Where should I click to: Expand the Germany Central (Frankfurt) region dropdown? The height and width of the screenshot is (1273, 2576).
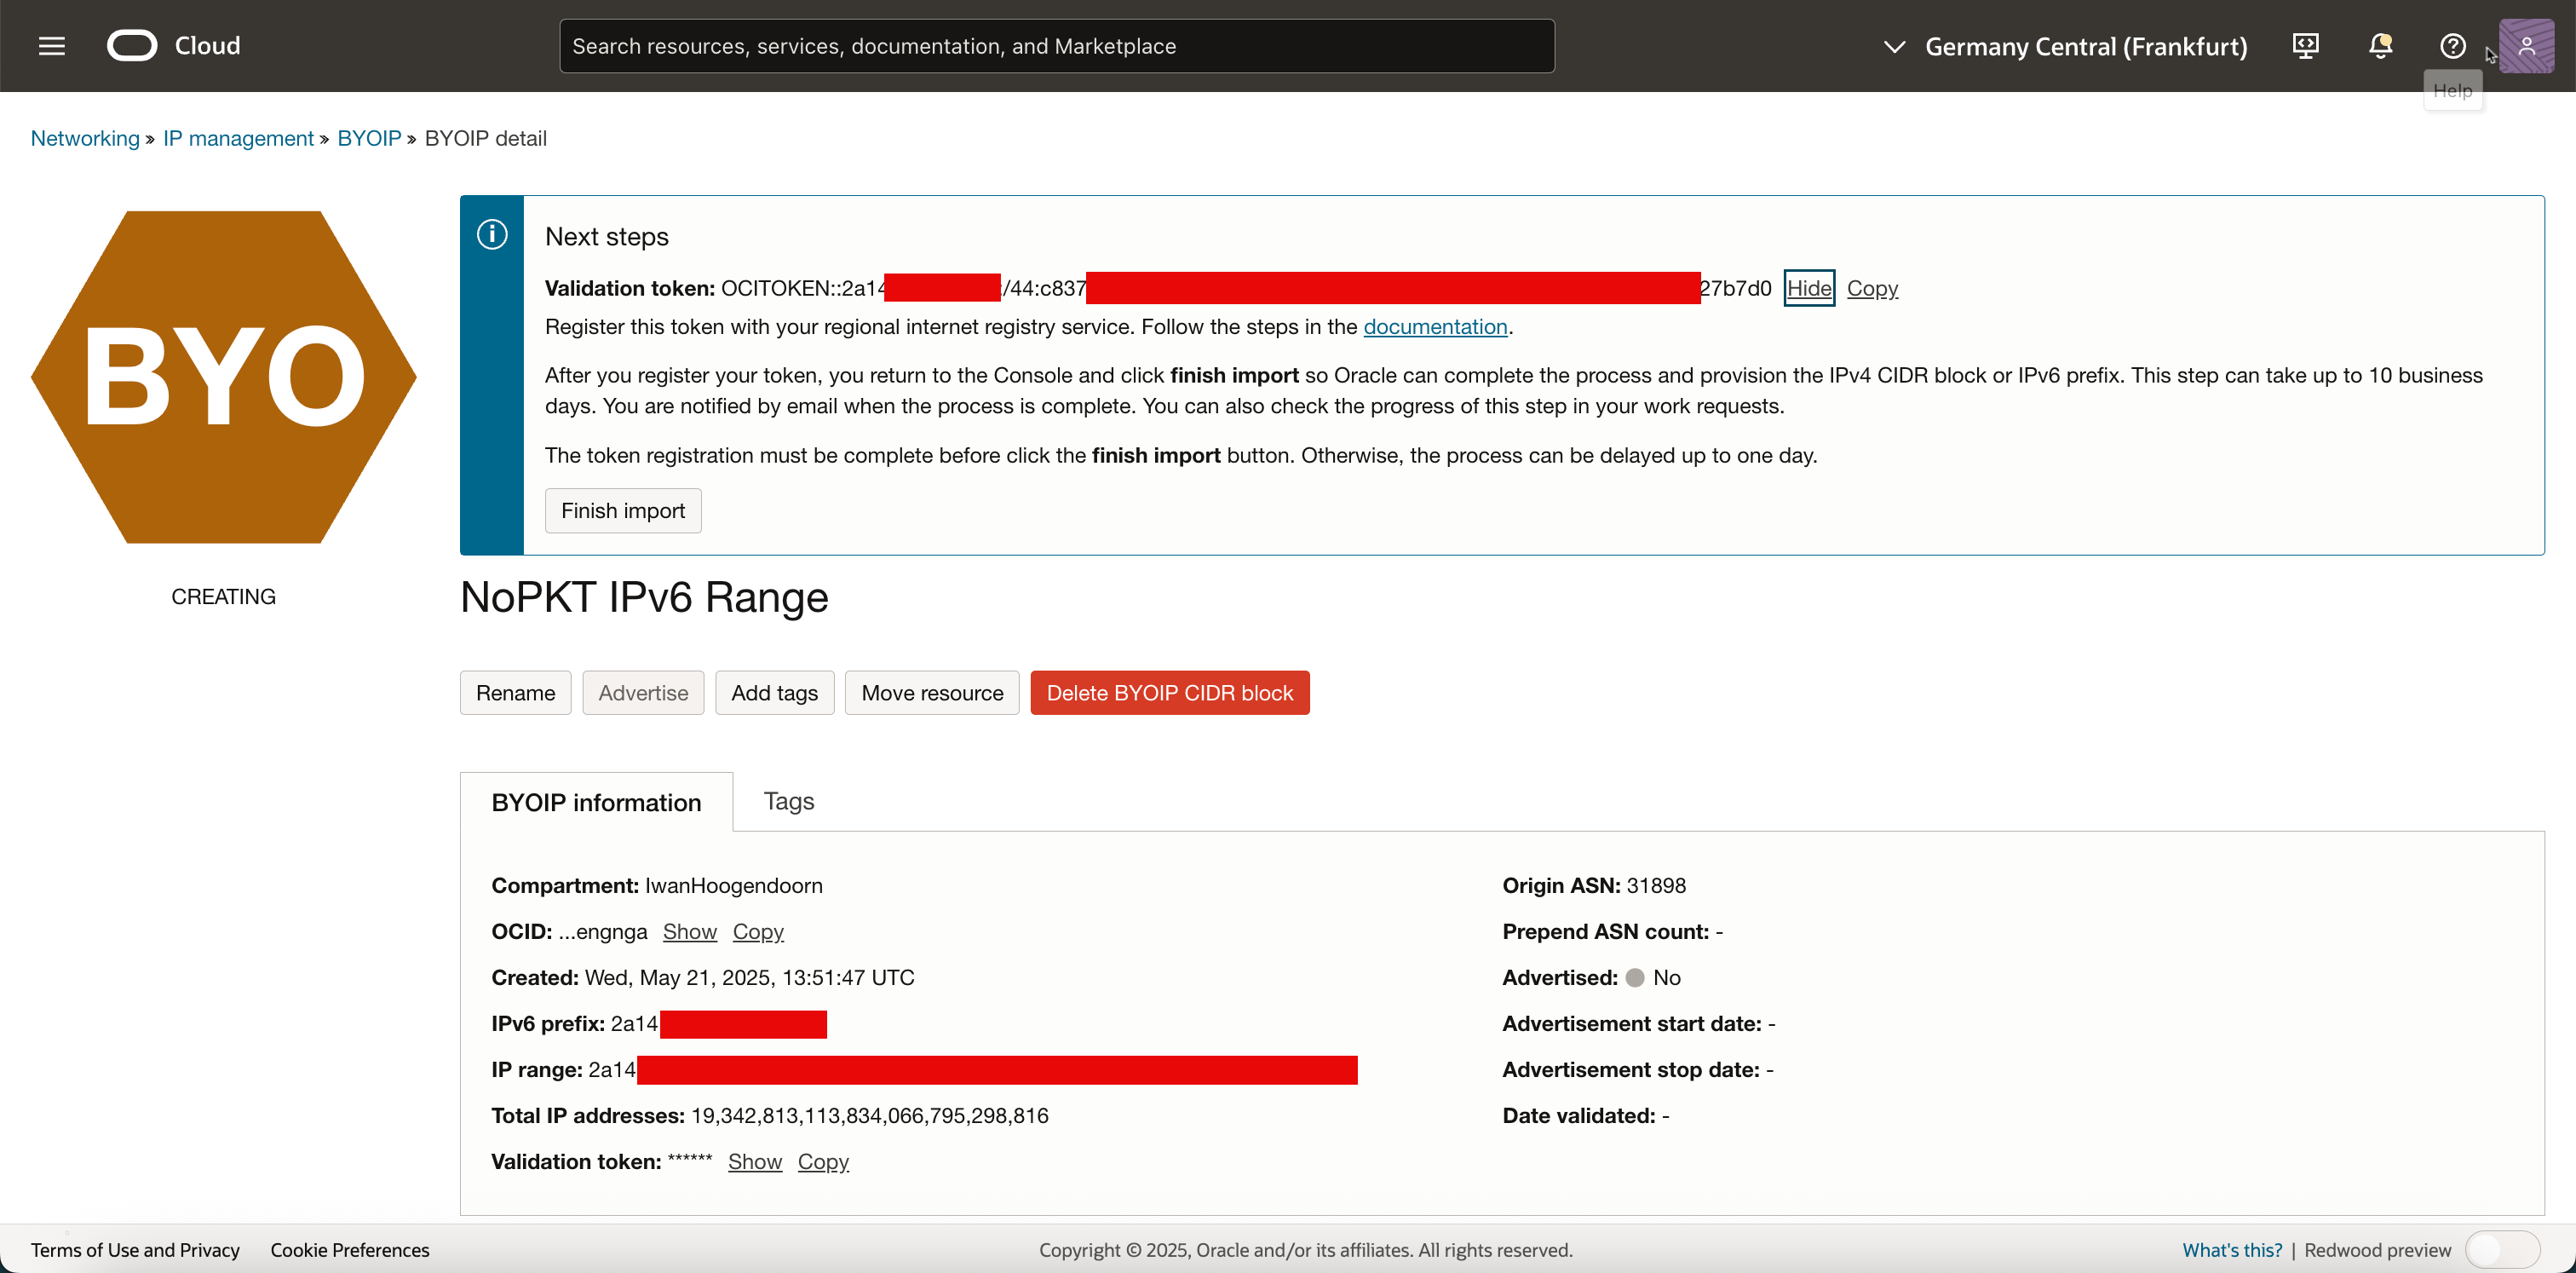pyautogui.click(x=2064, y=46)
